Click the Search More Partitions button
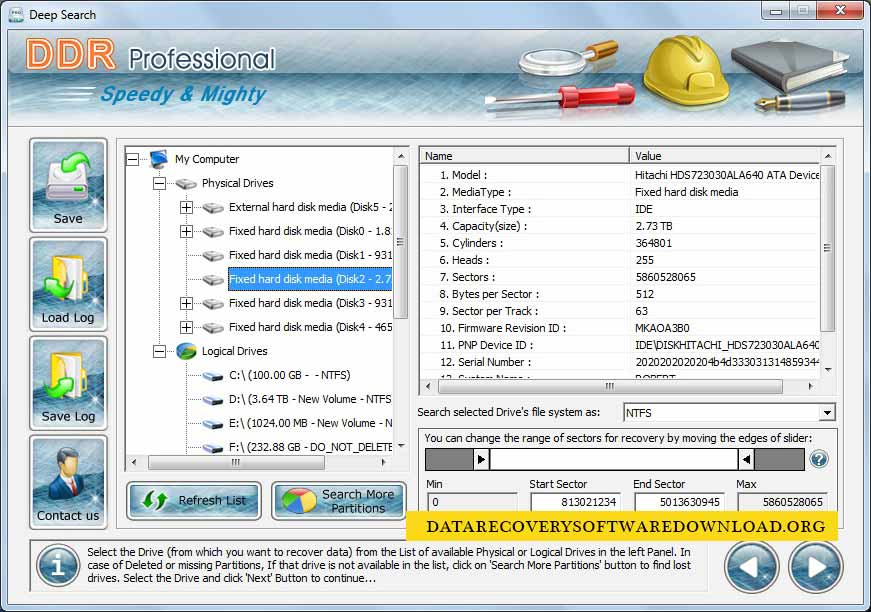This screenshot has height=612, width=871. click(x=339, y=500)
